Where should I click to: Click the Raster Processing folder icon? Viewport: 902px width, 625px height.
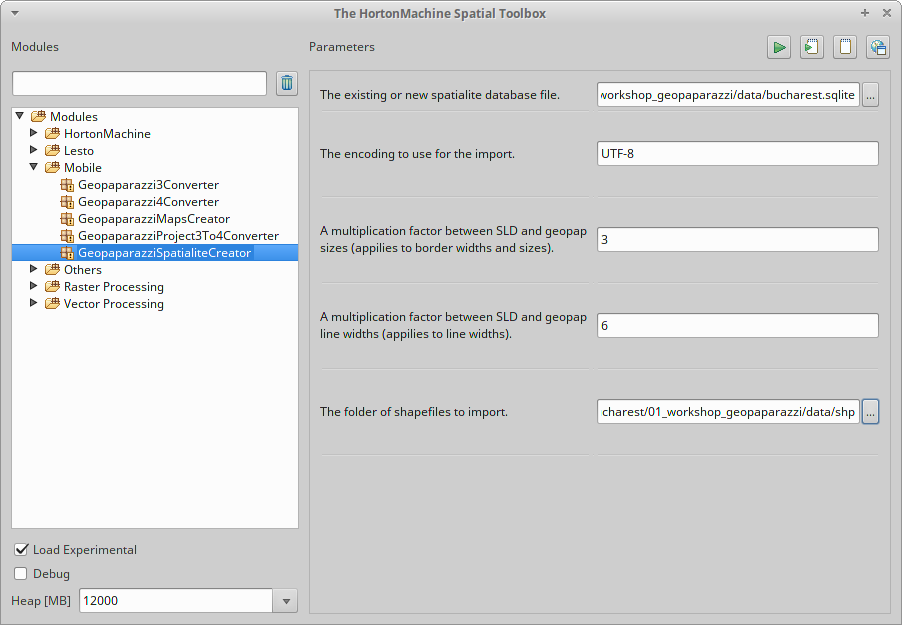click(x=52, y=287)
